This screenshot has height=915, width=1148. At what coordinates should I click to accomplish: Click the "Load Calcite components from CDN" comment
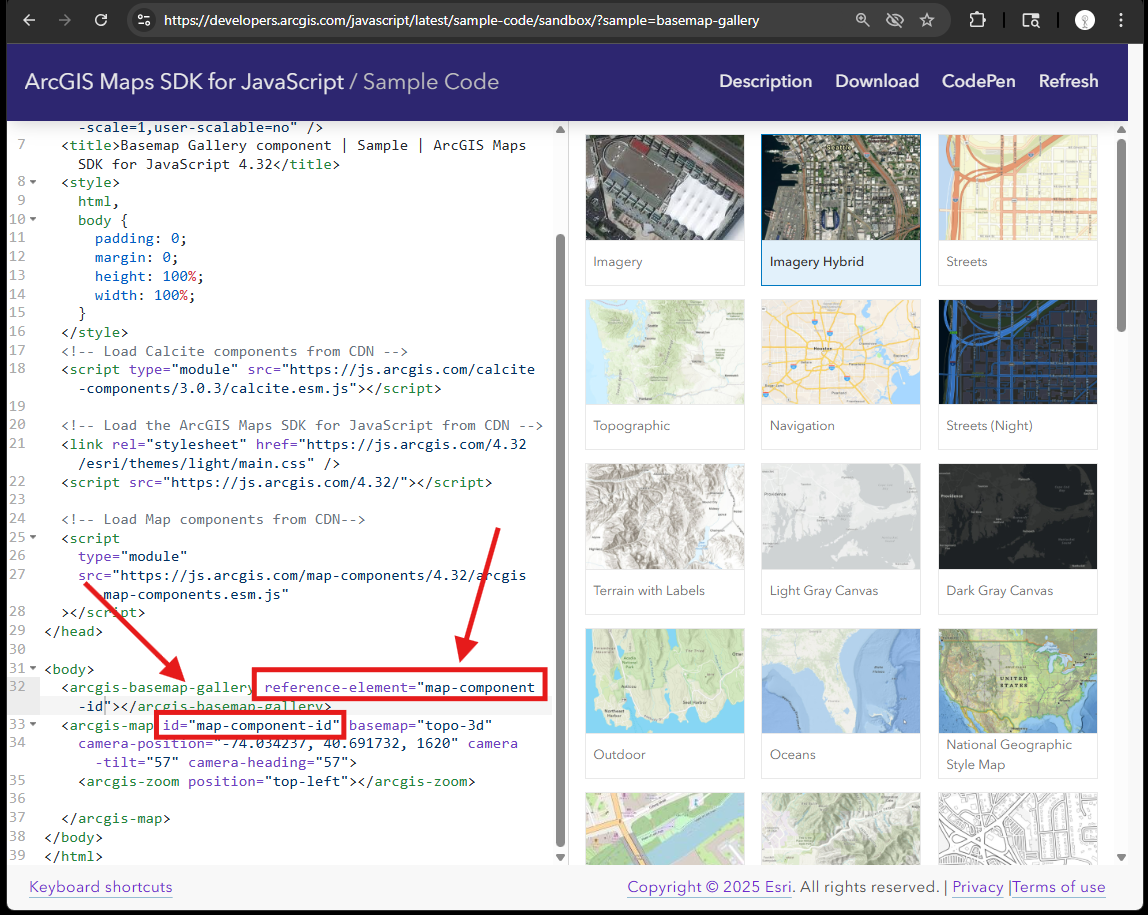[x=234, y=351]
